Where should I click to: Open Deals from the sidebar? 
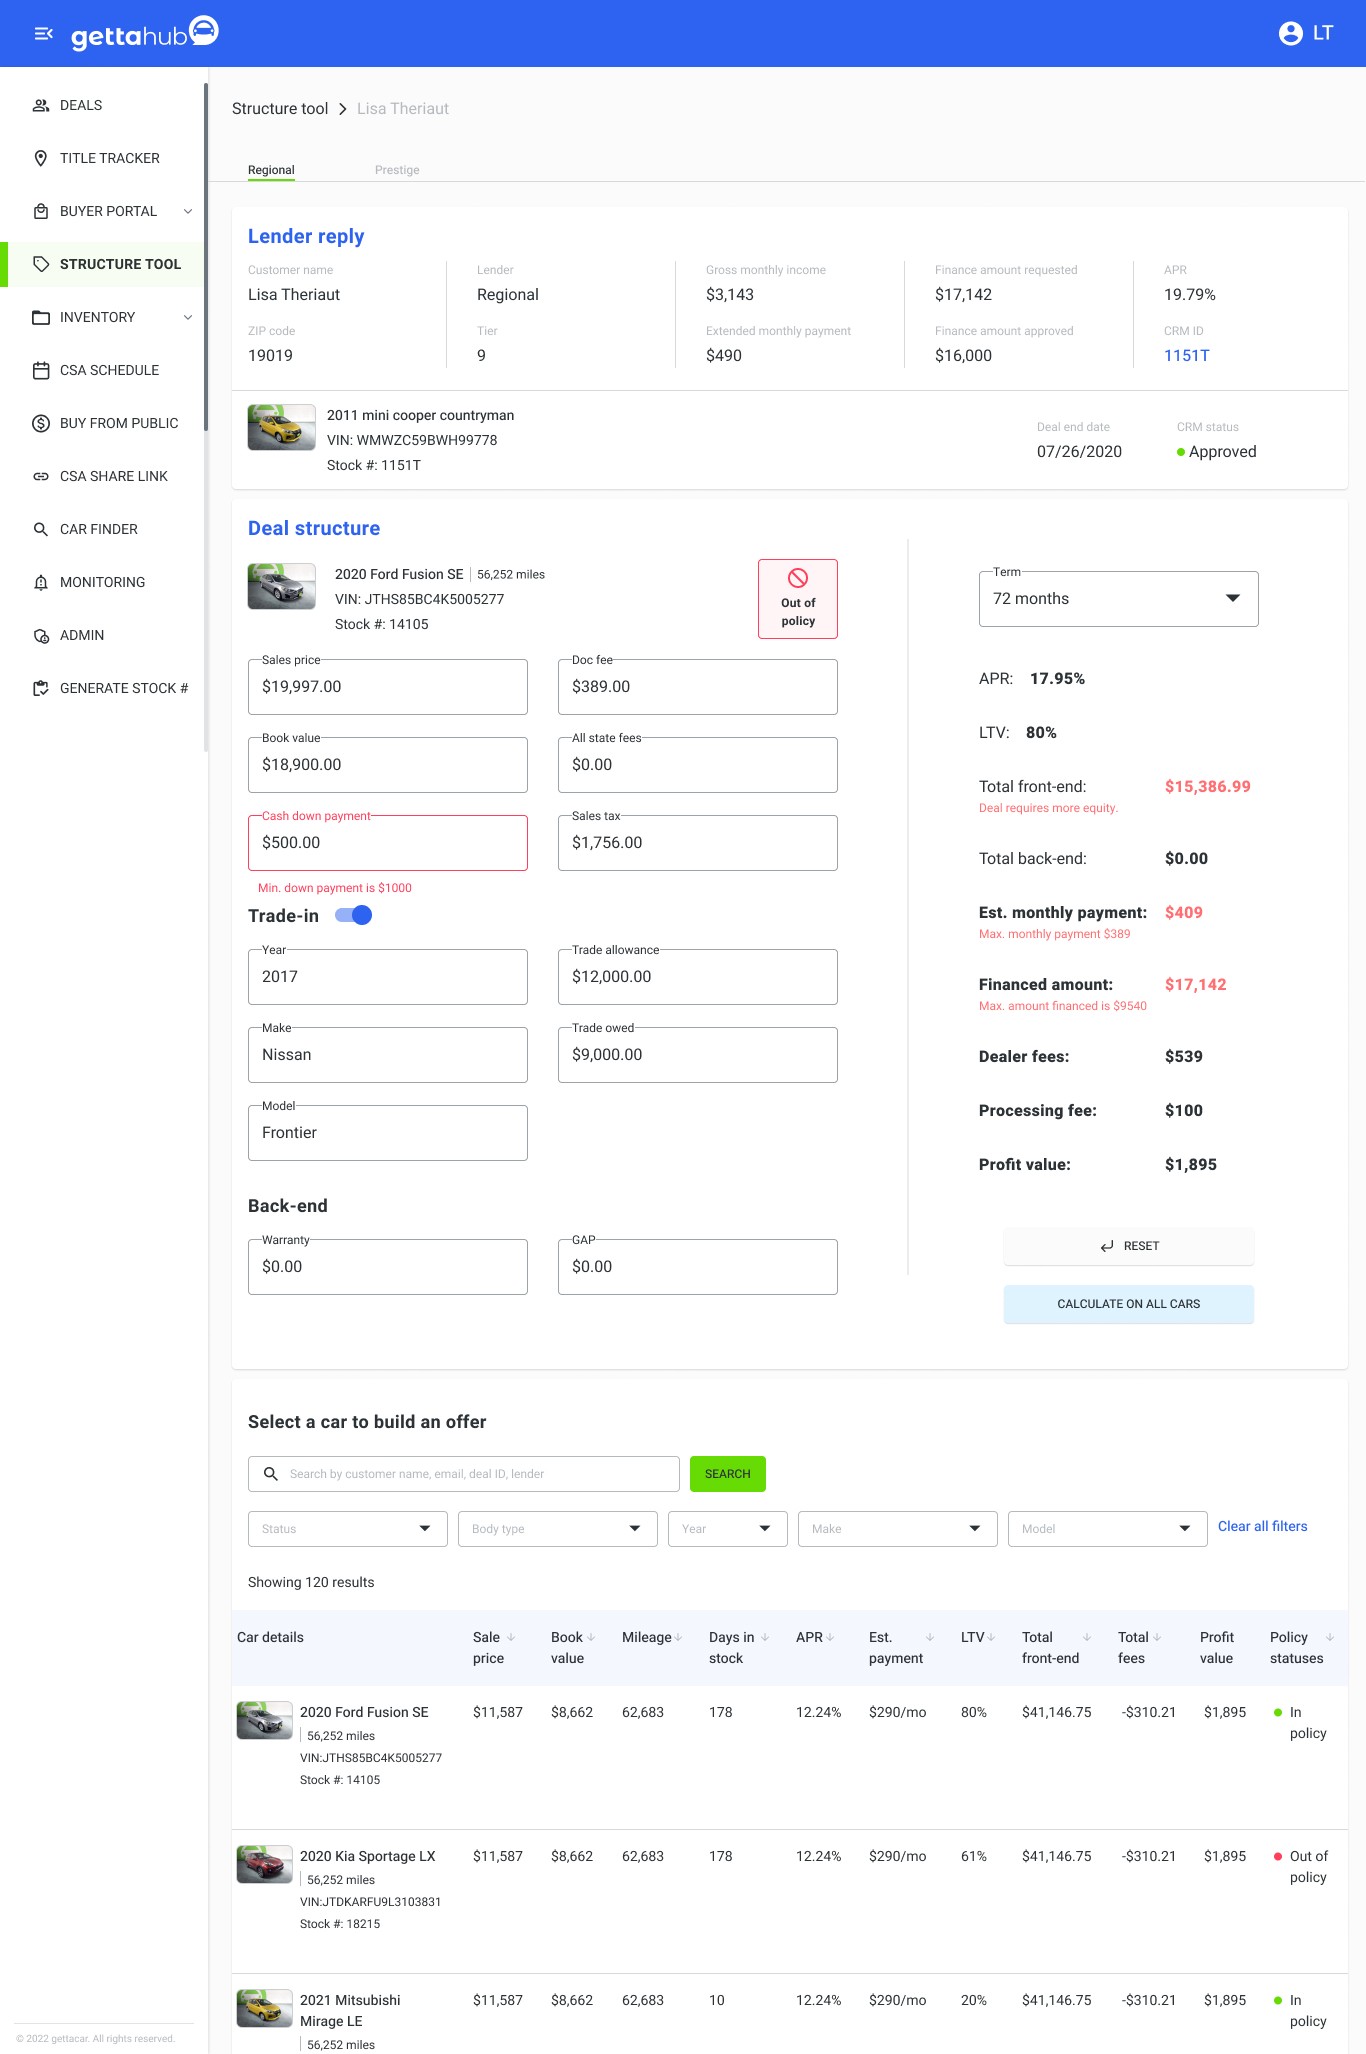81,105
